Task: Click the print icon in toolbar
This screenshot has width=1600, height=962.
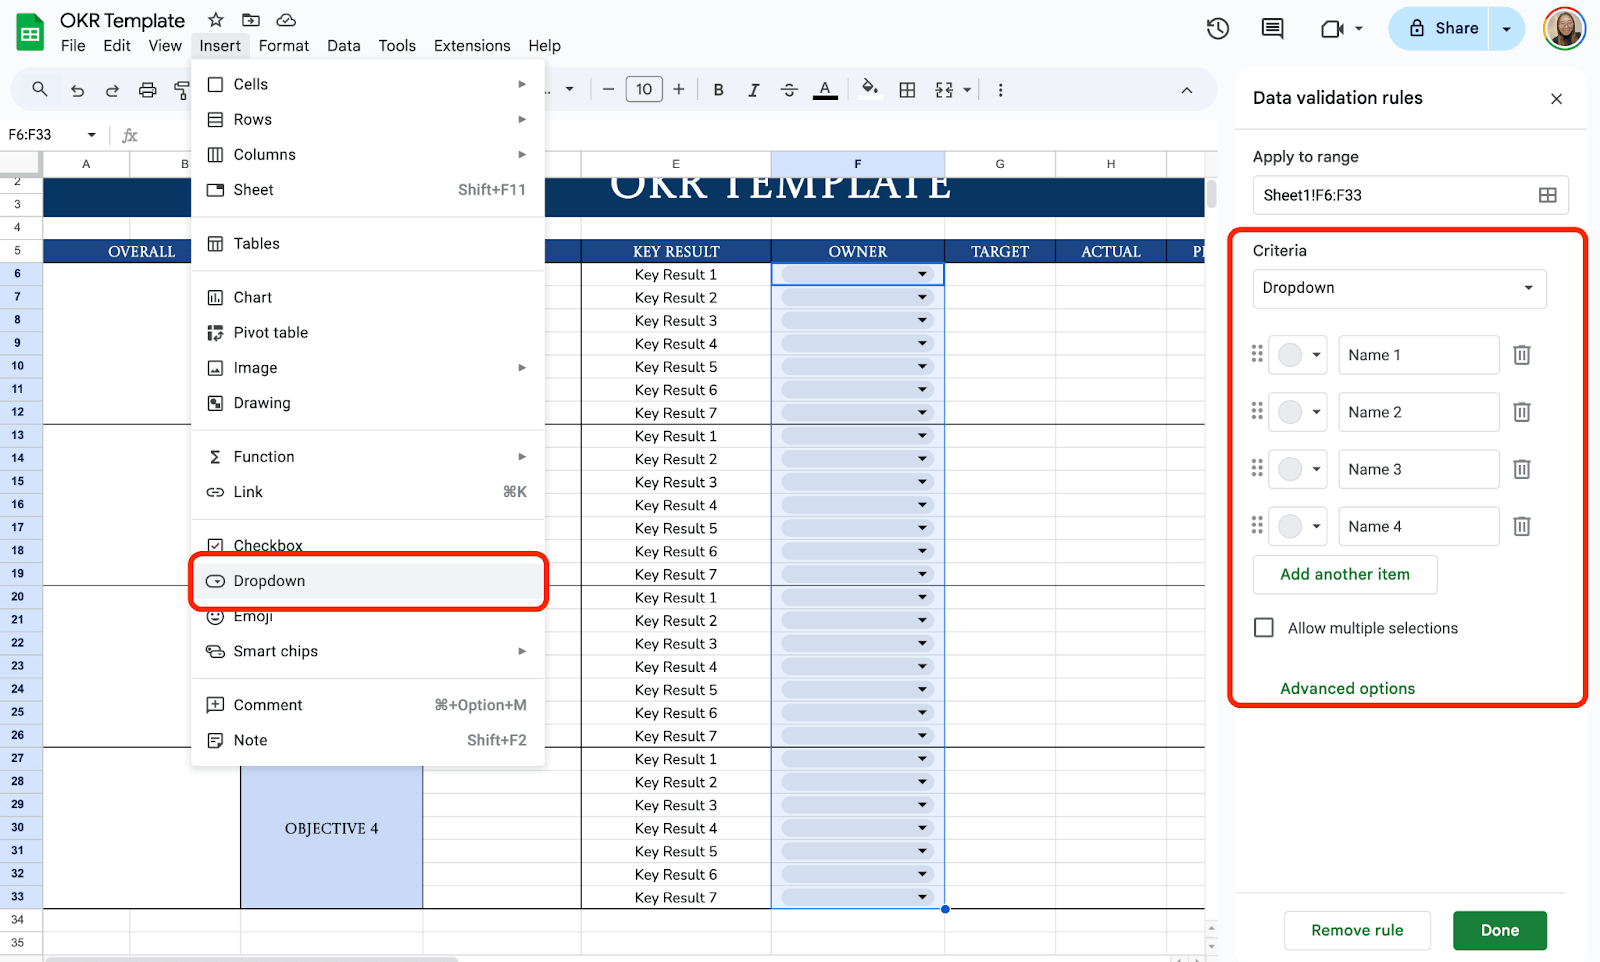Action: pyautogui.click(x=147, y=90)
